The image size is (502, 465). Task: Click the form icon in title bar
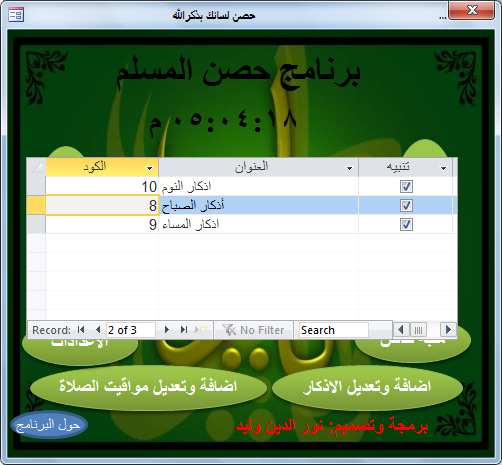click(x=16, y=15)
